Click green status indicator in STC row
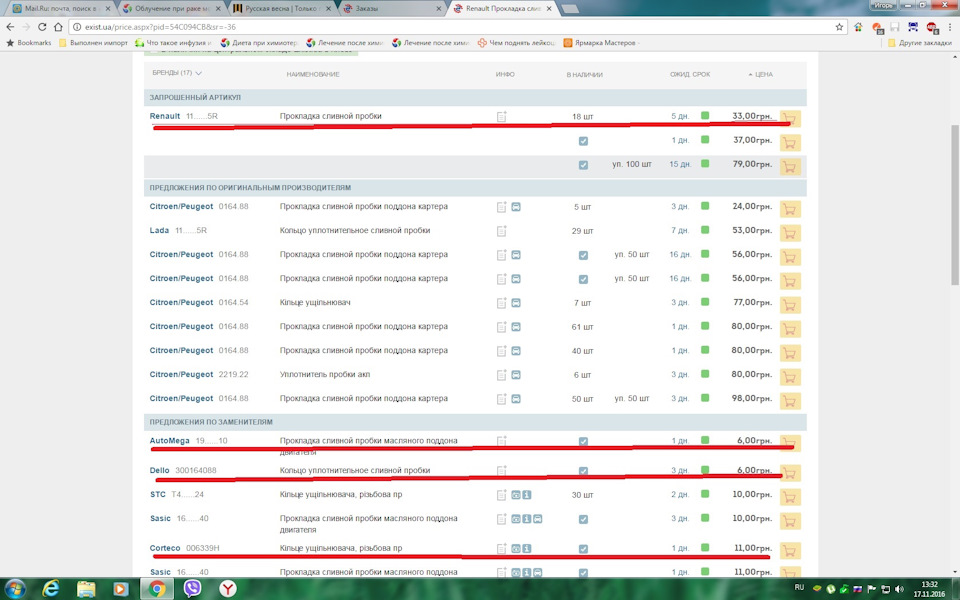Viewport: 960px width, 600px height. (705, 493)
